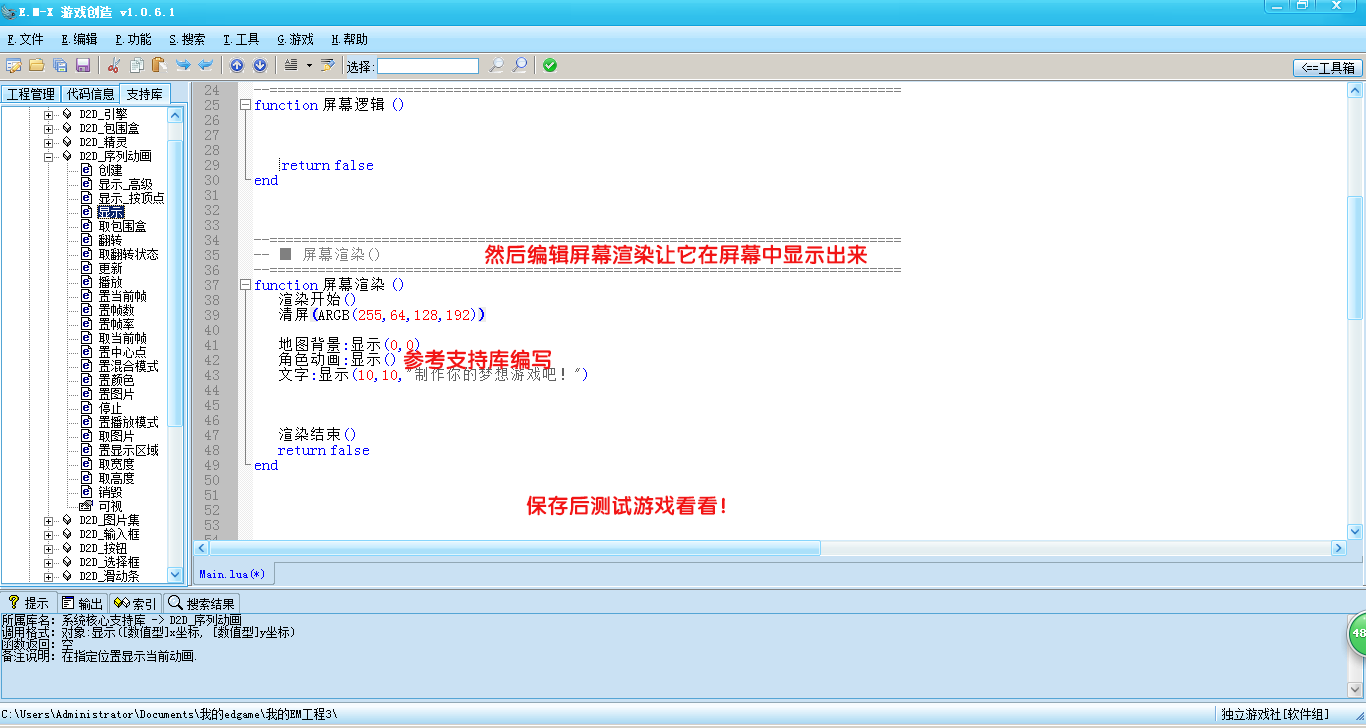The width and height of the screenshot is (1366, 728).
Task: Expand the D2D_精灵 tree node
Action: click(48, 142)
